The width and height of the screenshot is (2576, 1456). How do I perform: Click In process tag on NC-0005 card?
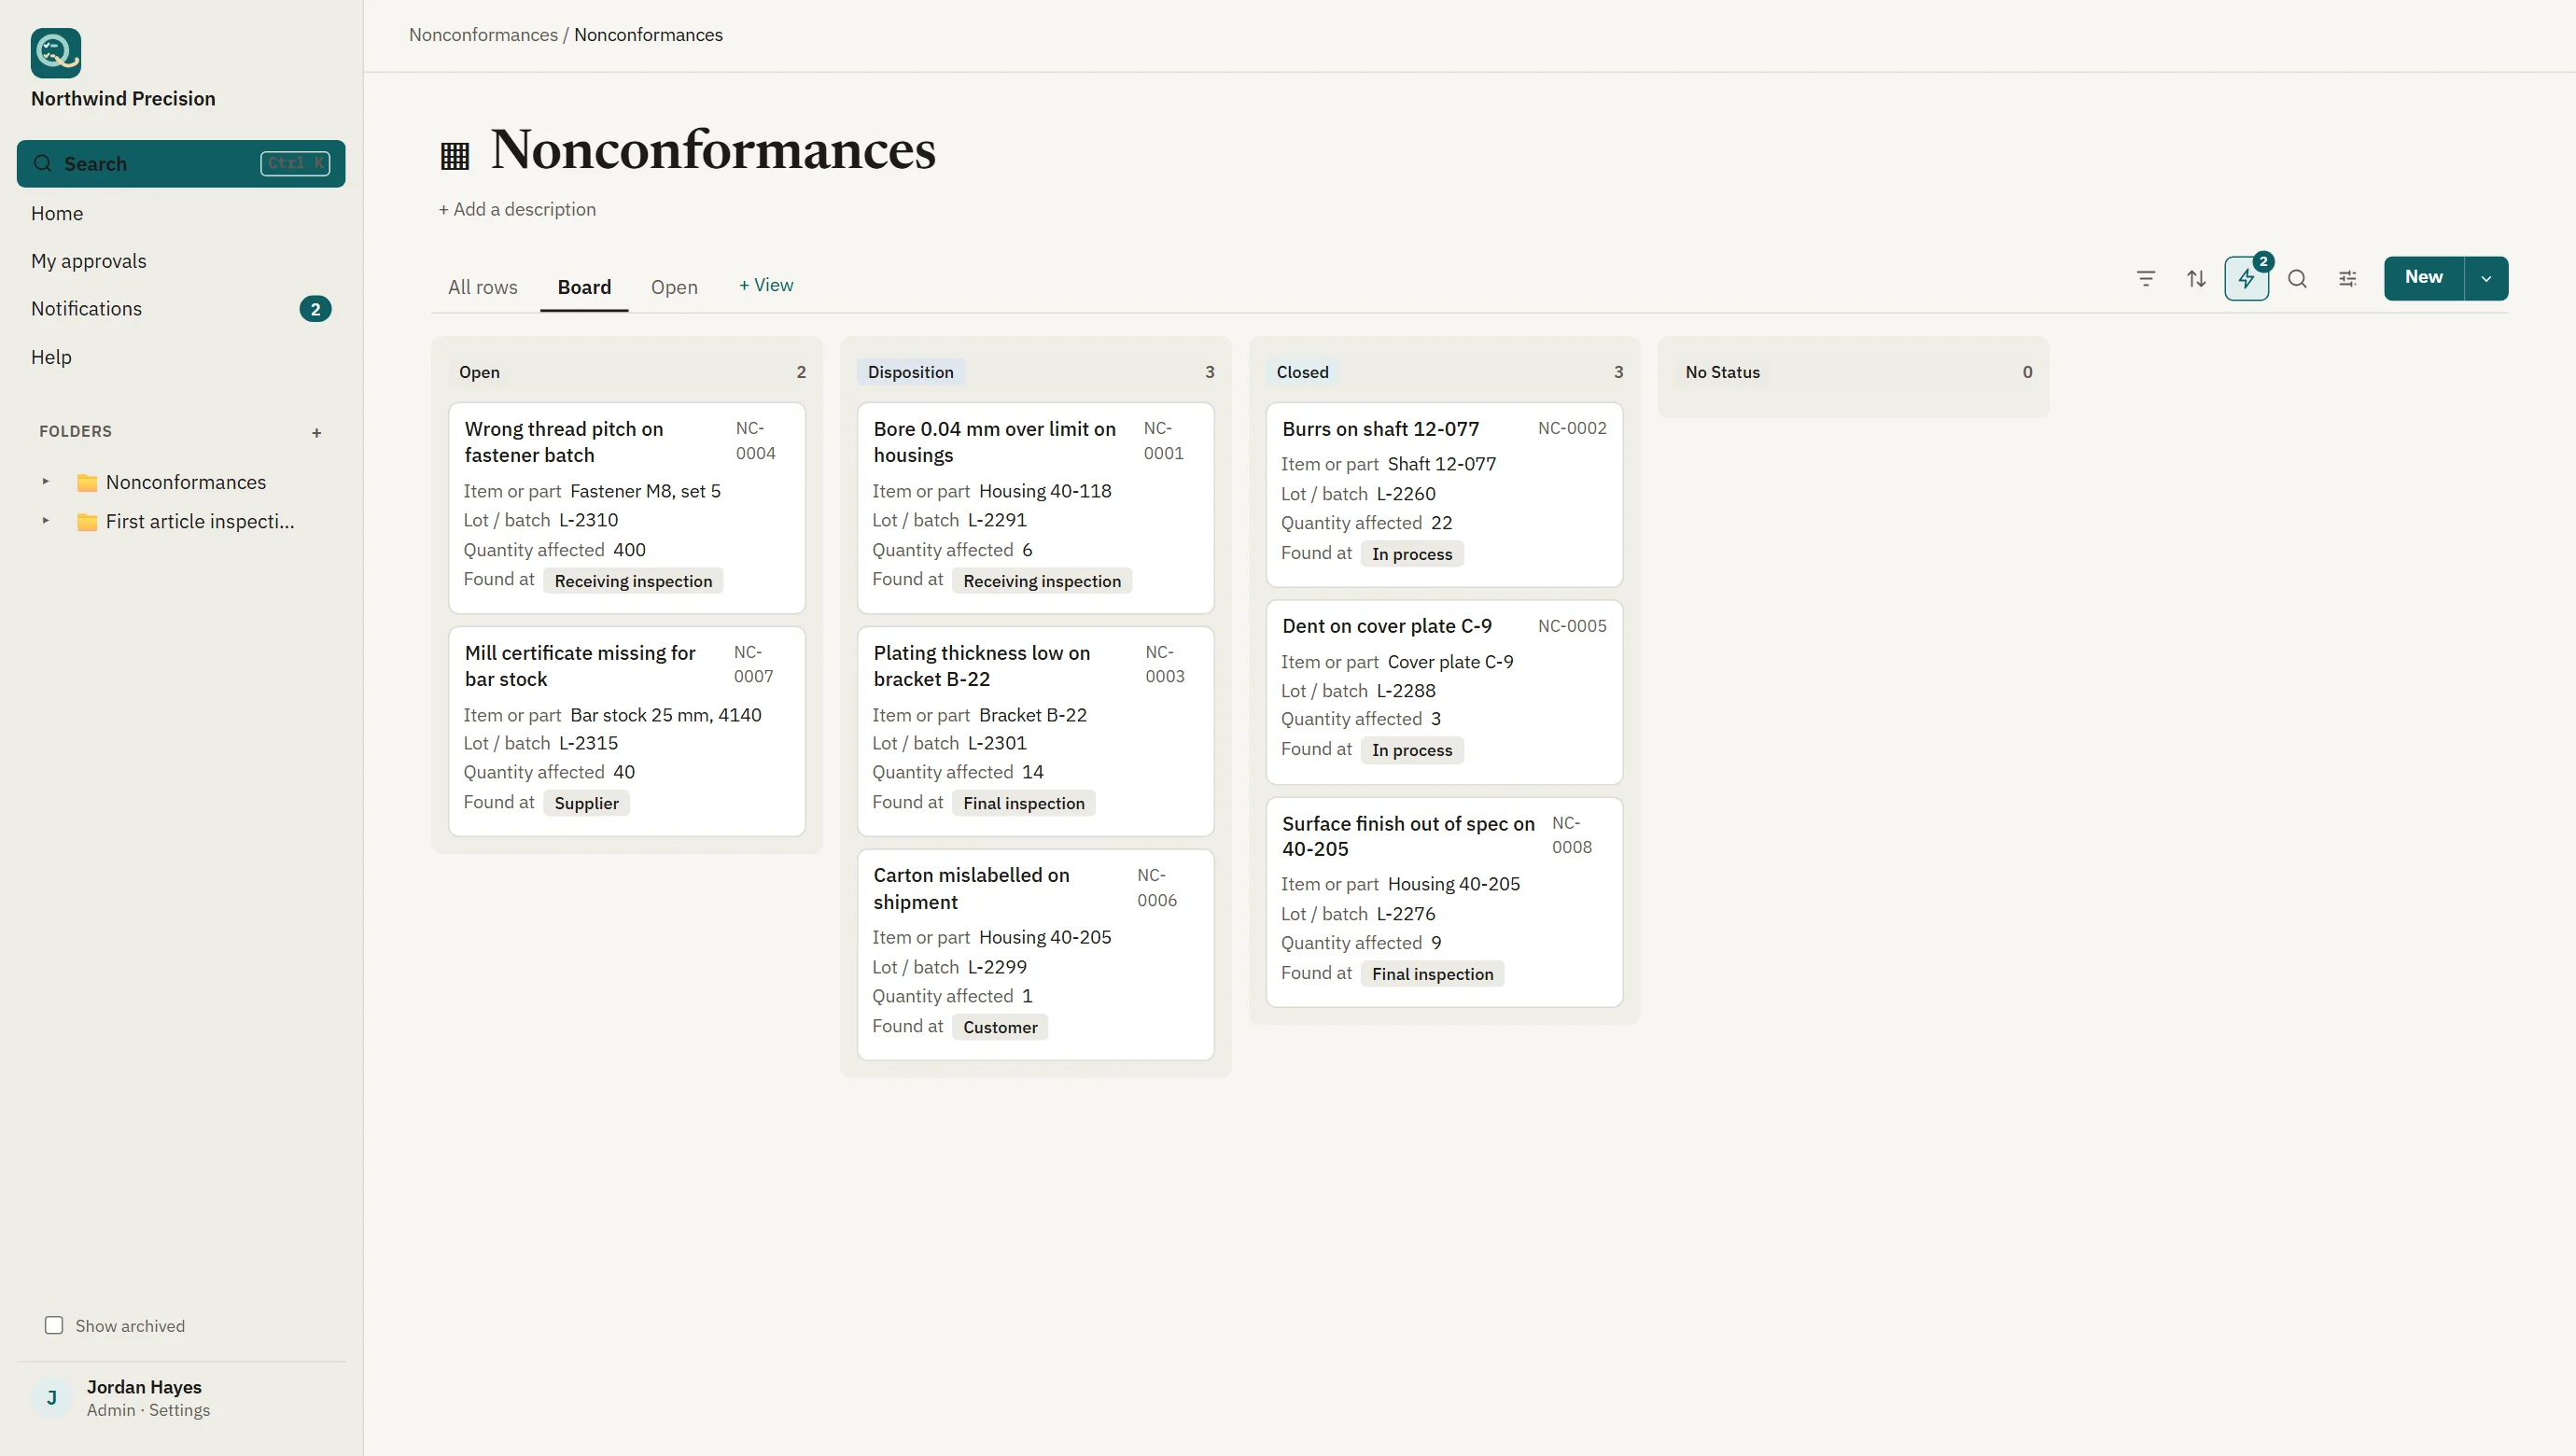(1412, 750)
